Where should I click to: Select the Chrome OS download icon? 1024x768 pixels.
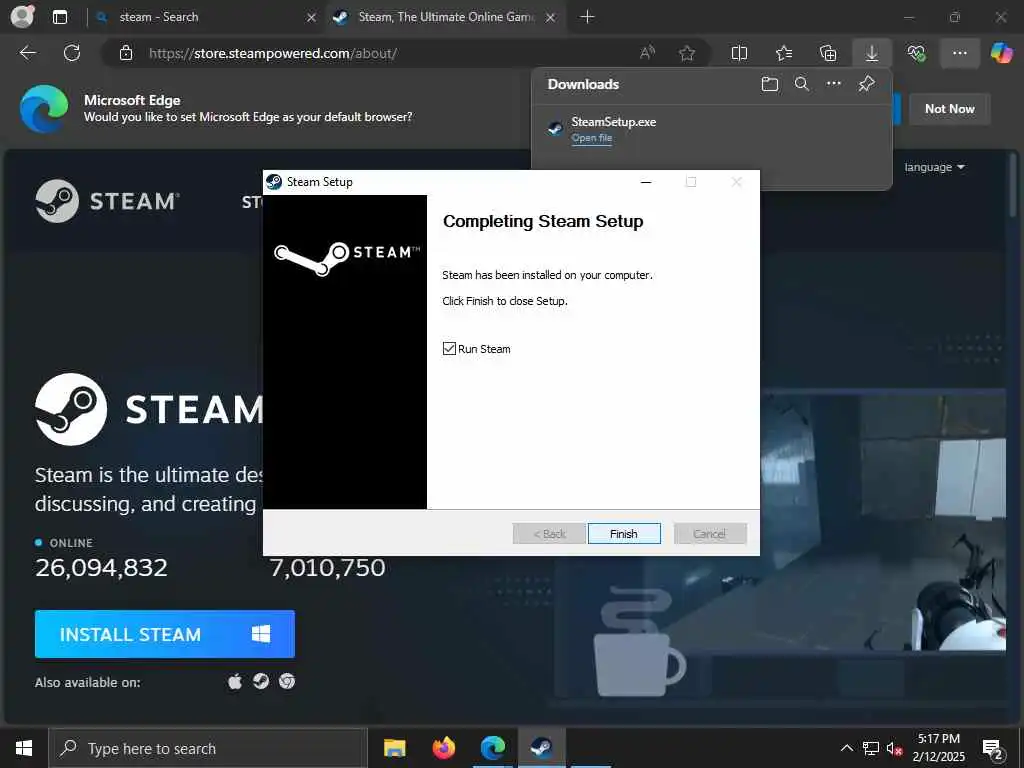(x=287, y=682)
